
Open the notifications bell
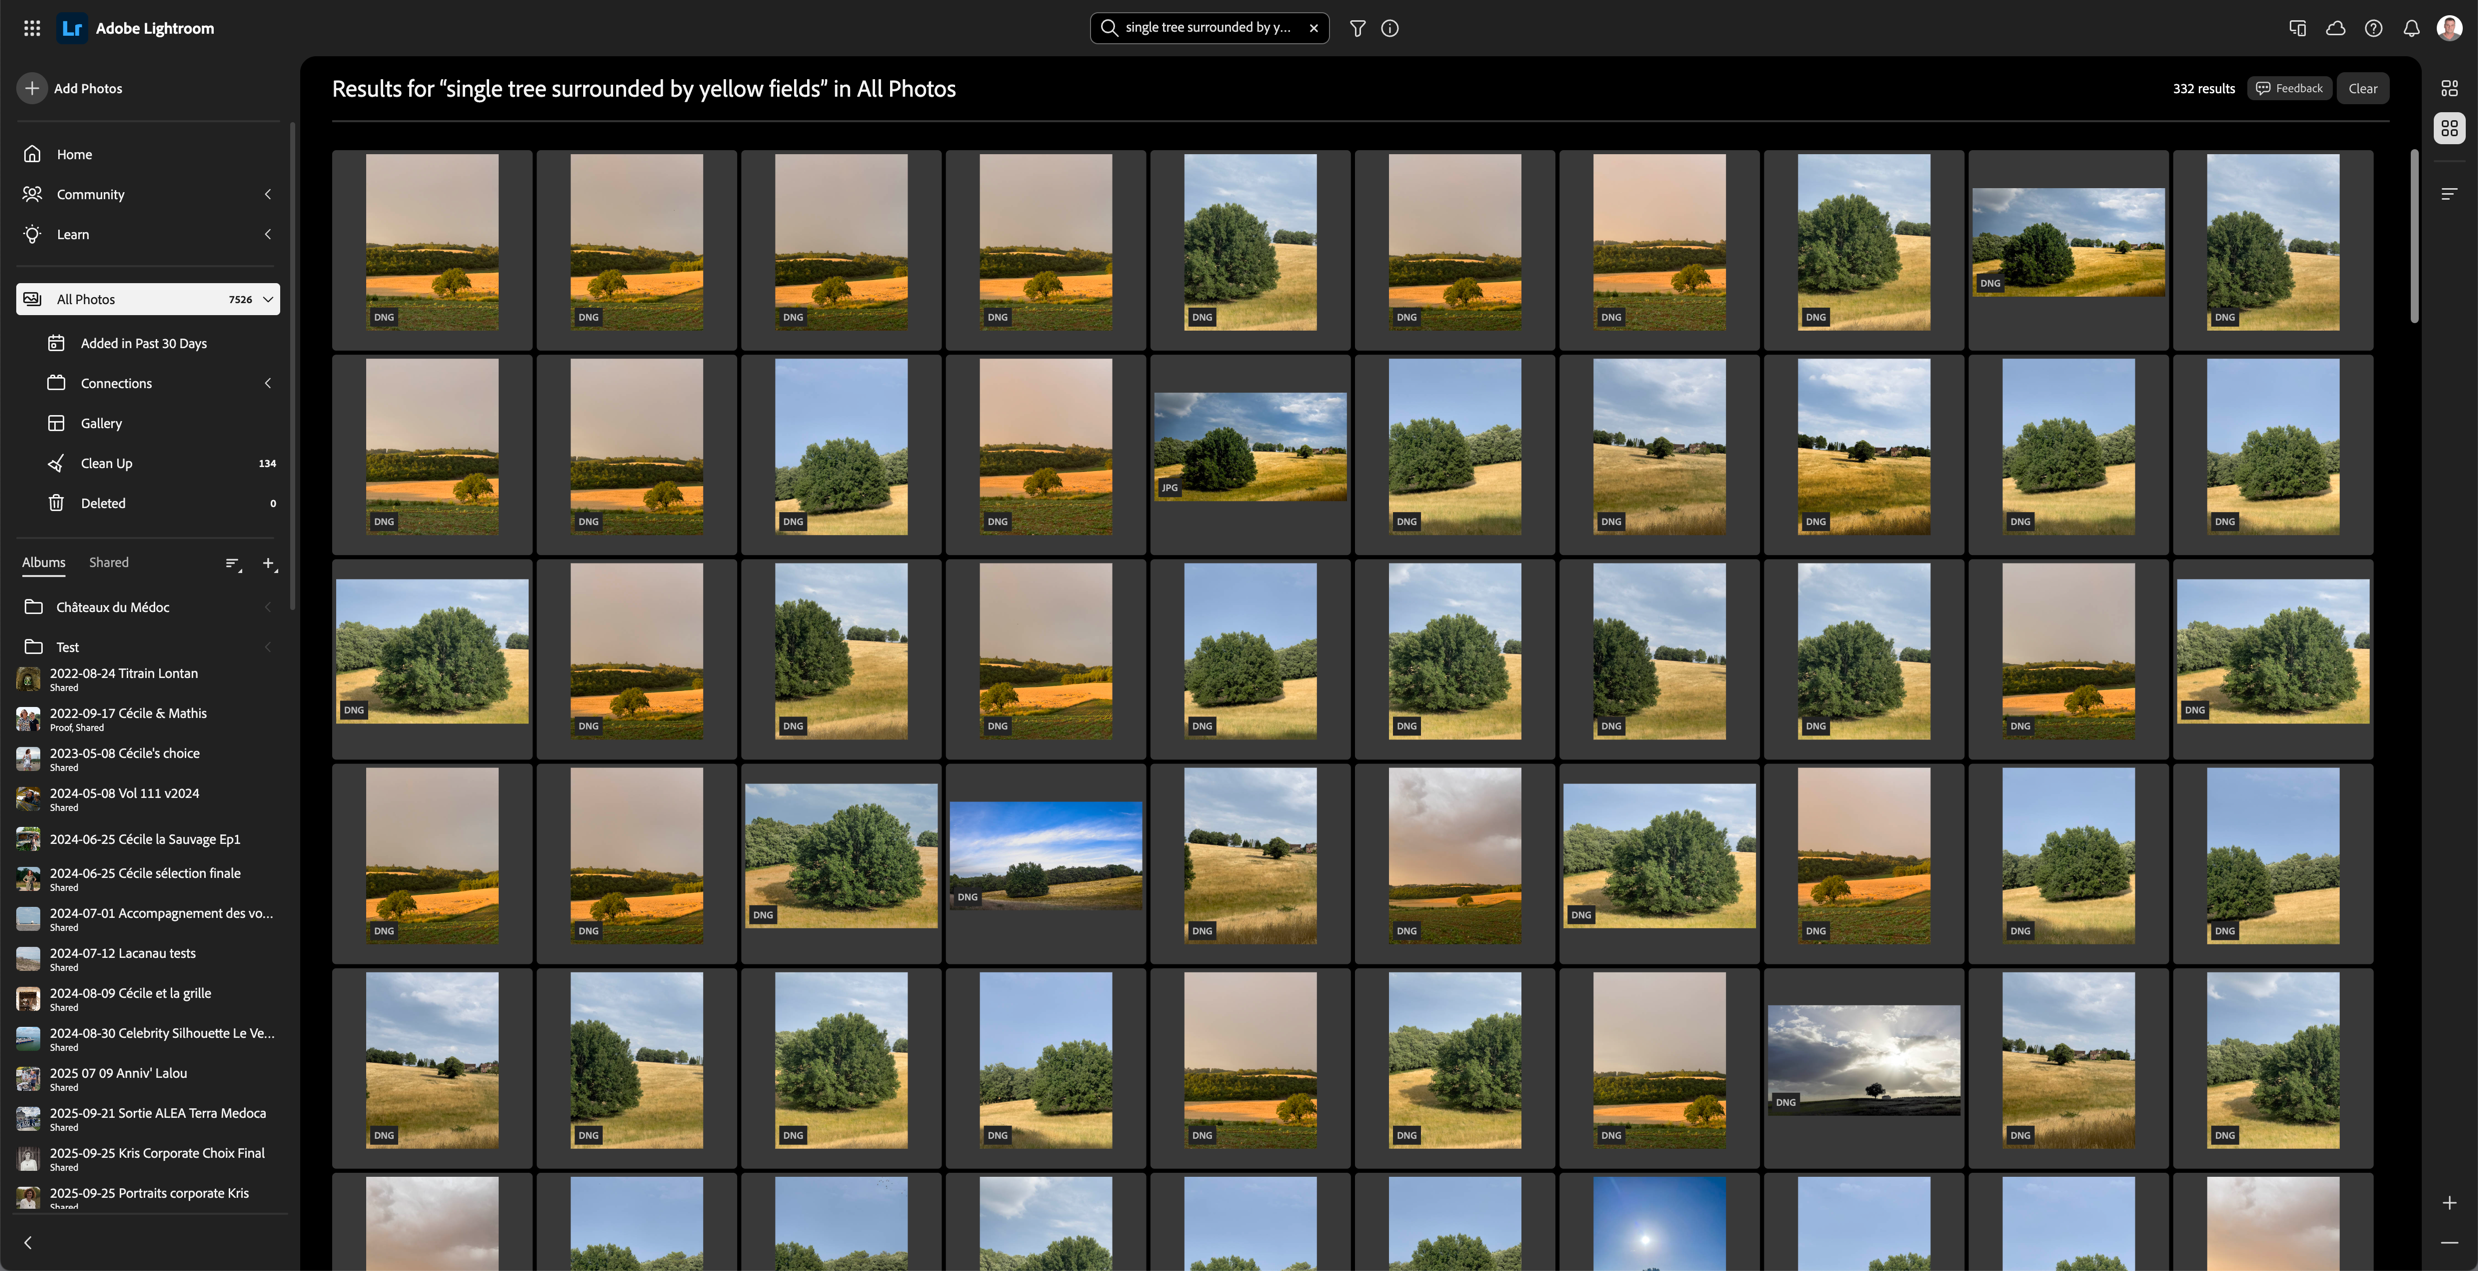(x=2411, y=28)
